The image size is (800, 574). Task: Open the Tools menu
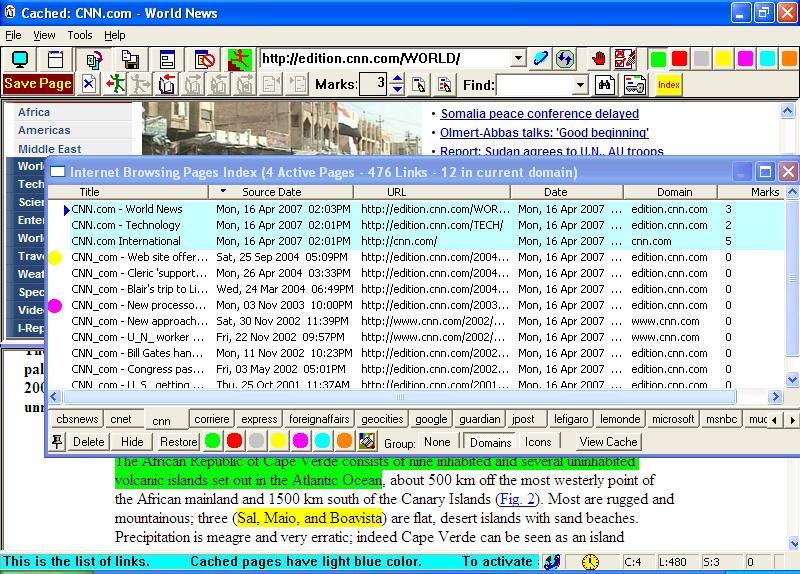coord(79,35)
